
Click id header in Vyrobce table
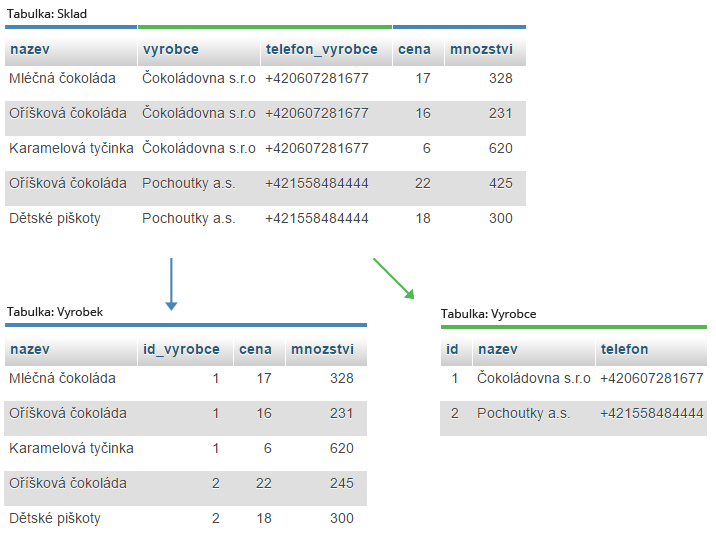(452, 349)
